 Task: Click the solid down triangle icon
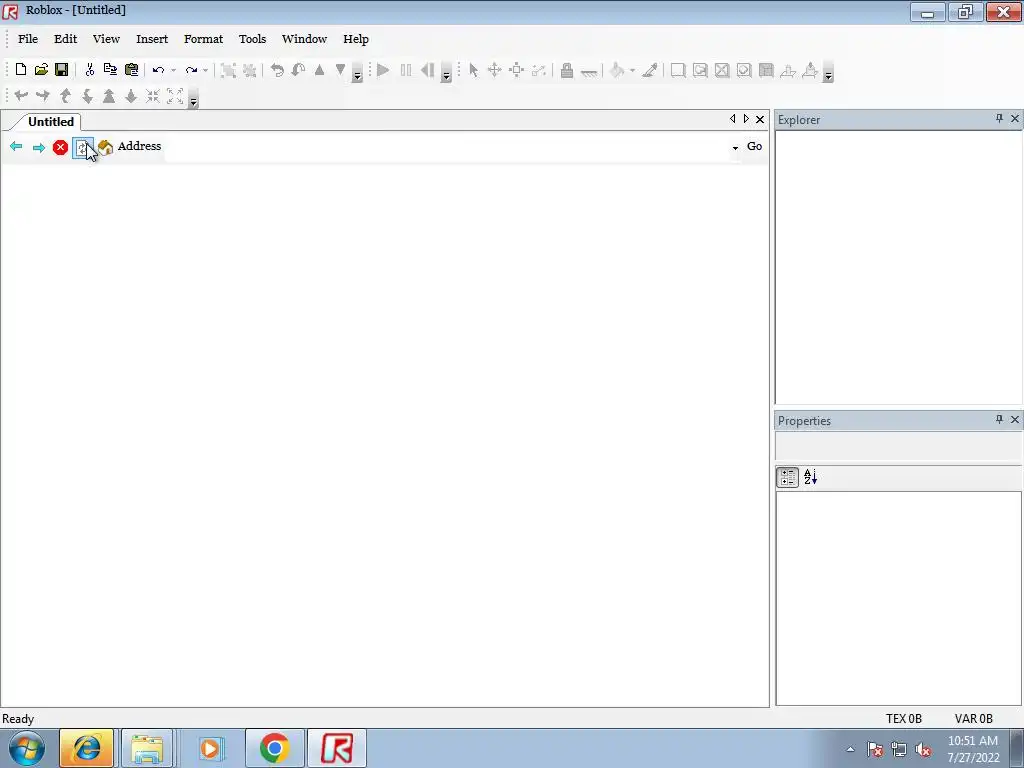340,70
